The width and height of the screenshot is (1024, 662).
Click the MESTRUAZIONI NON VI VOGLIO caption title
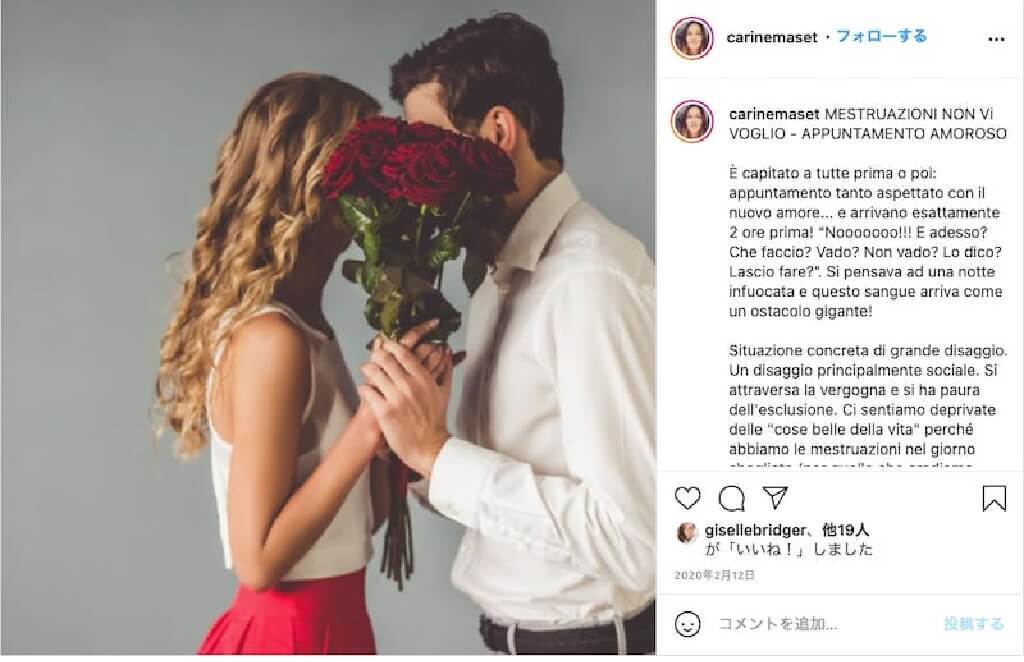[x=868, y=123]
